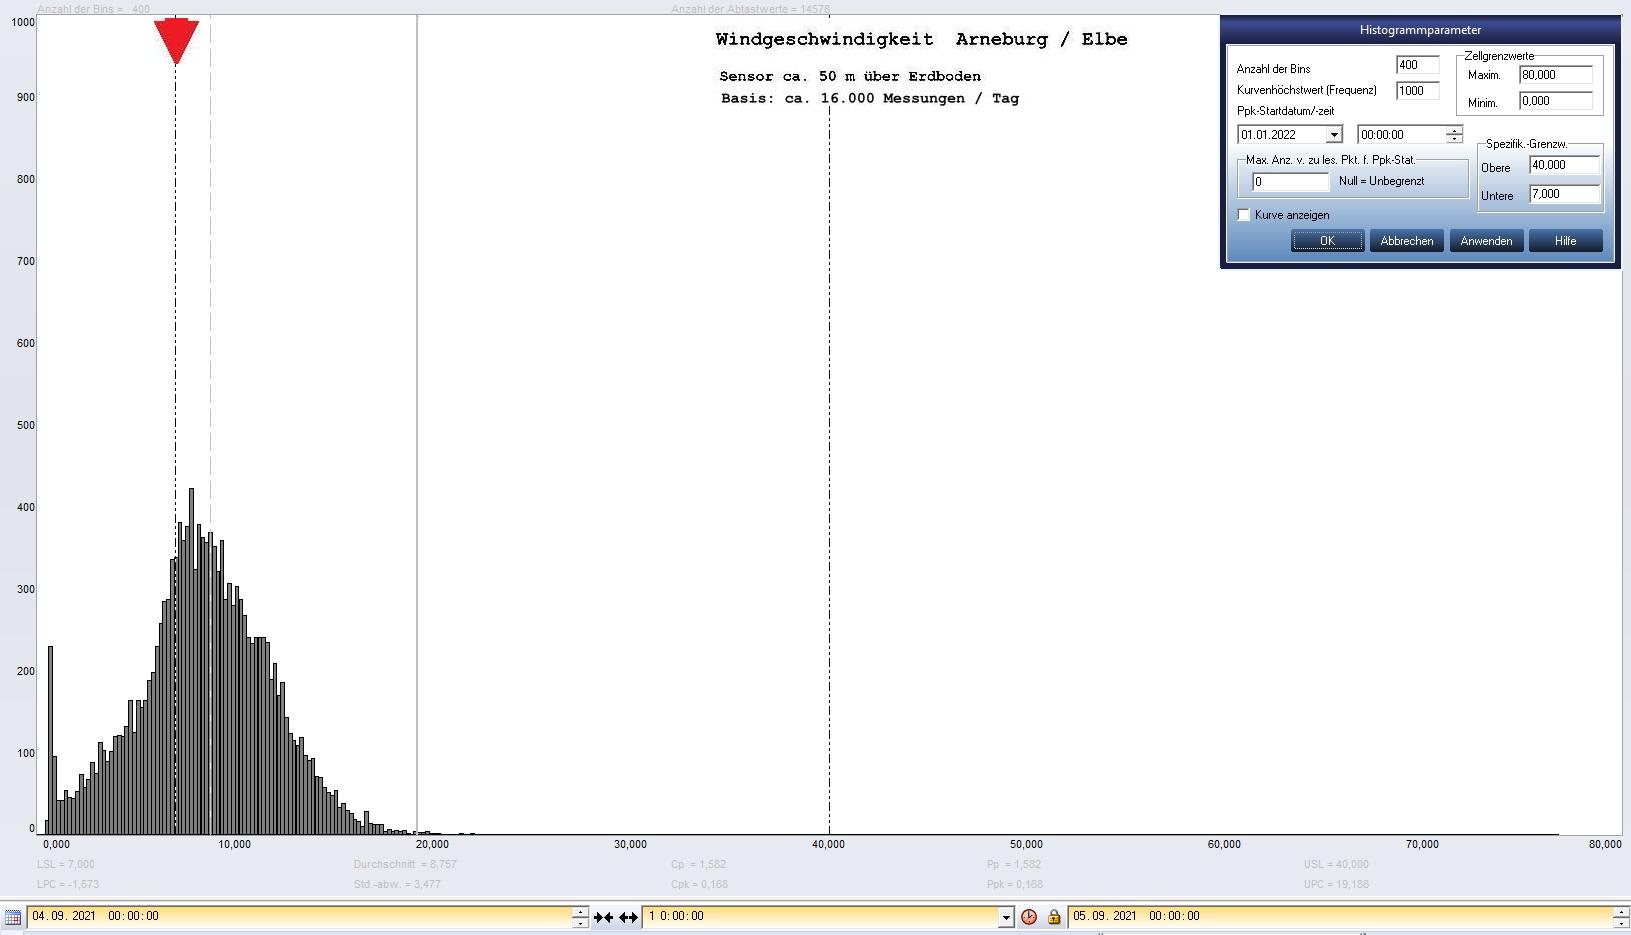Click the start date spinner for 04.09.2021

[x=580, y=917]
